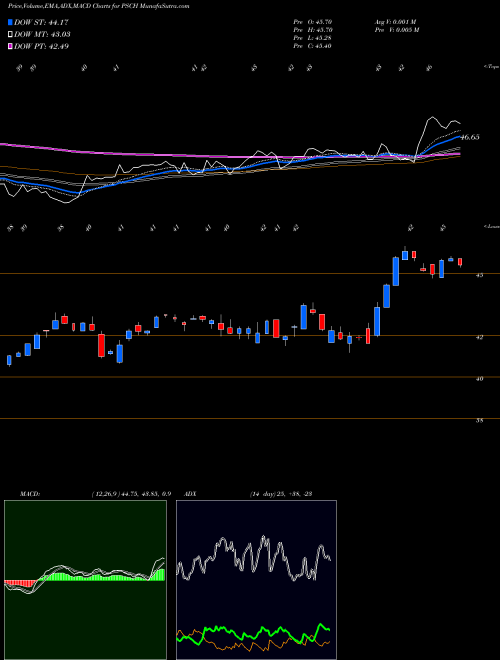Viewport: 500px width, 660px height.
Task: Click the blue DOW ST legend swatch
Action: click(11, 22)
